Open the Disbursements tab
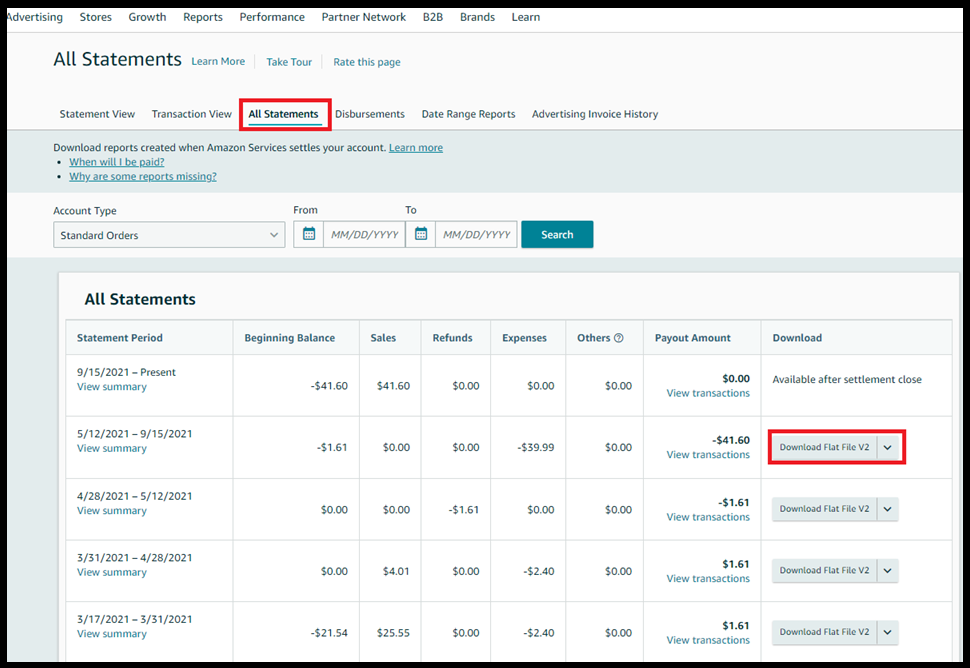 [370, 114]
